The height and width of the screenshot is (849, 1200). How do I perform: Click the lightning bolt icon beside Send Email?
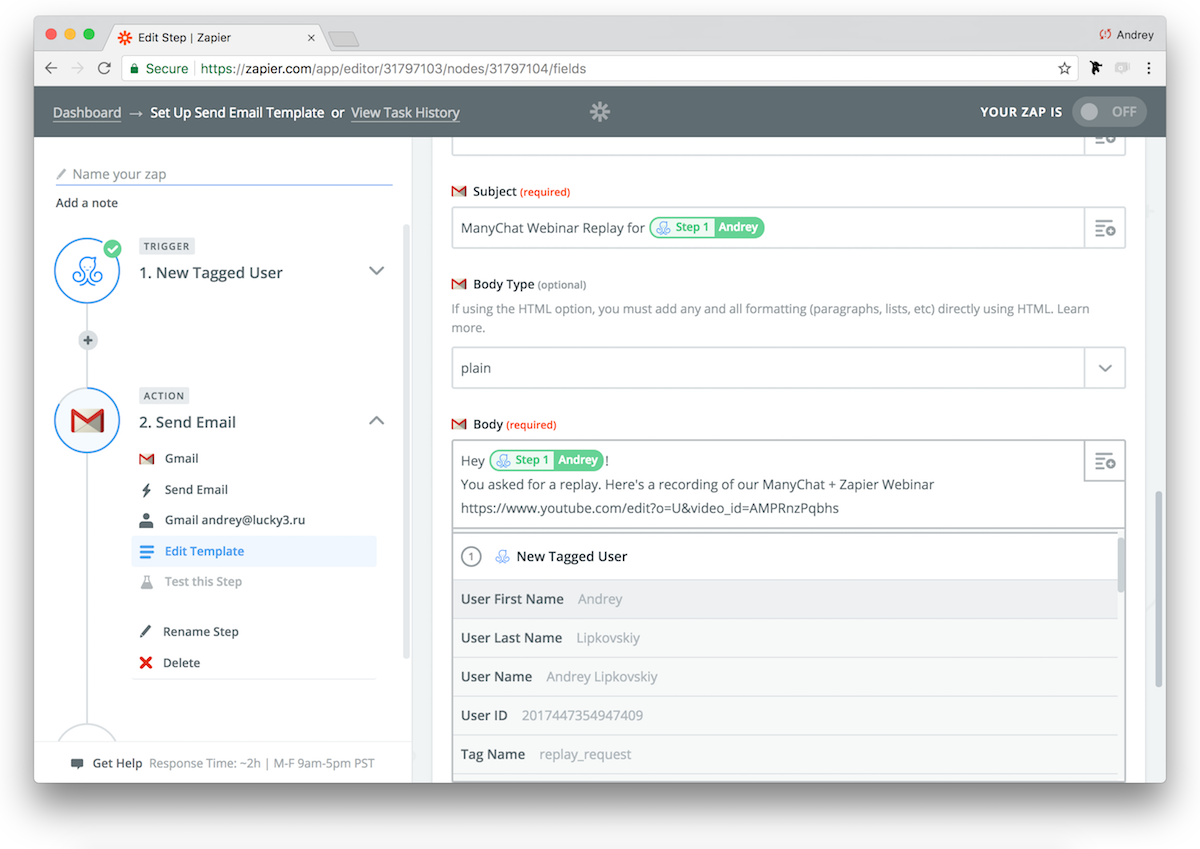[x=146, y=490]
